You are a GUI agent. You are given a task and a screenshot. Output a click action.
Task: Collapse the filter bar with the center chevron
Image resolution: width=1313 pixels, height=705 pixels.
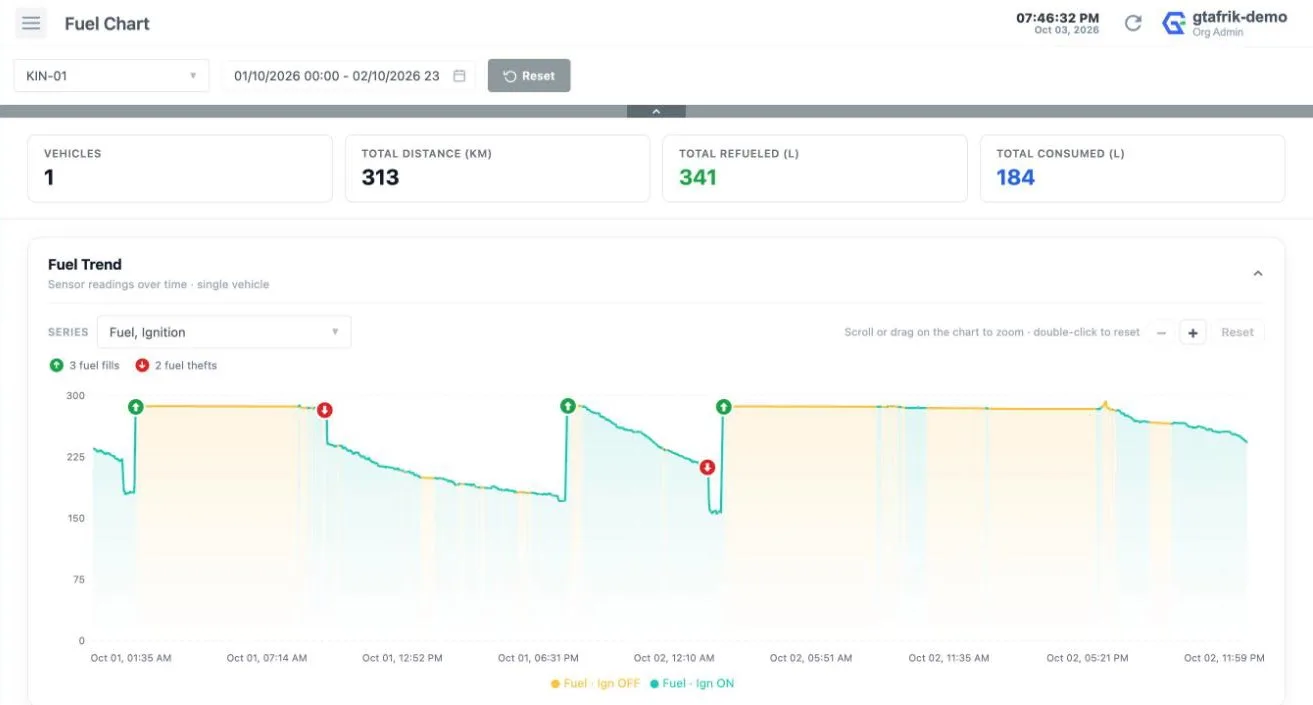[x=656, y=111]
